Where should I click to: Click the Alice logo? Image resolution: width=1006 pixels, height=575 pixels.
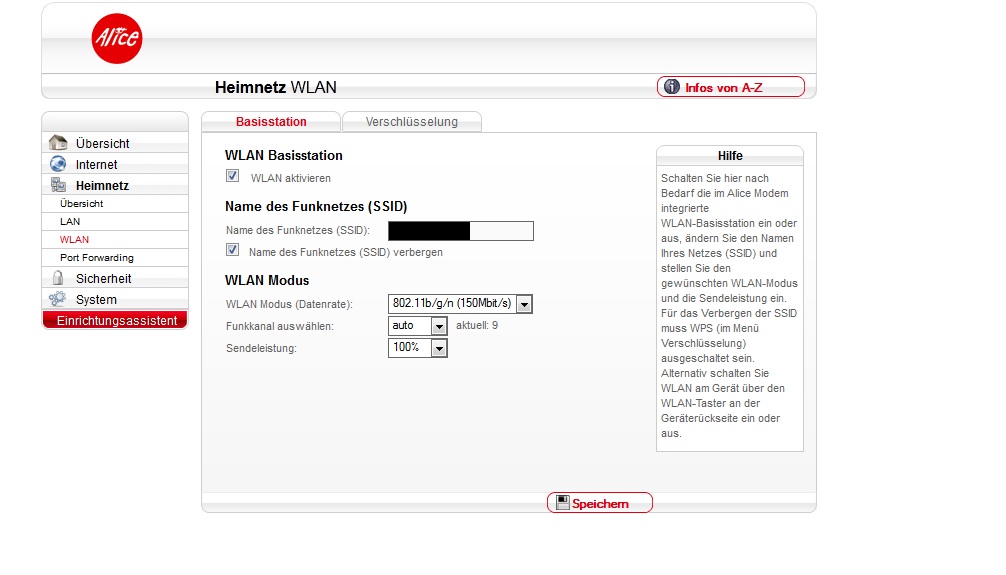click(x=116, y=38)
